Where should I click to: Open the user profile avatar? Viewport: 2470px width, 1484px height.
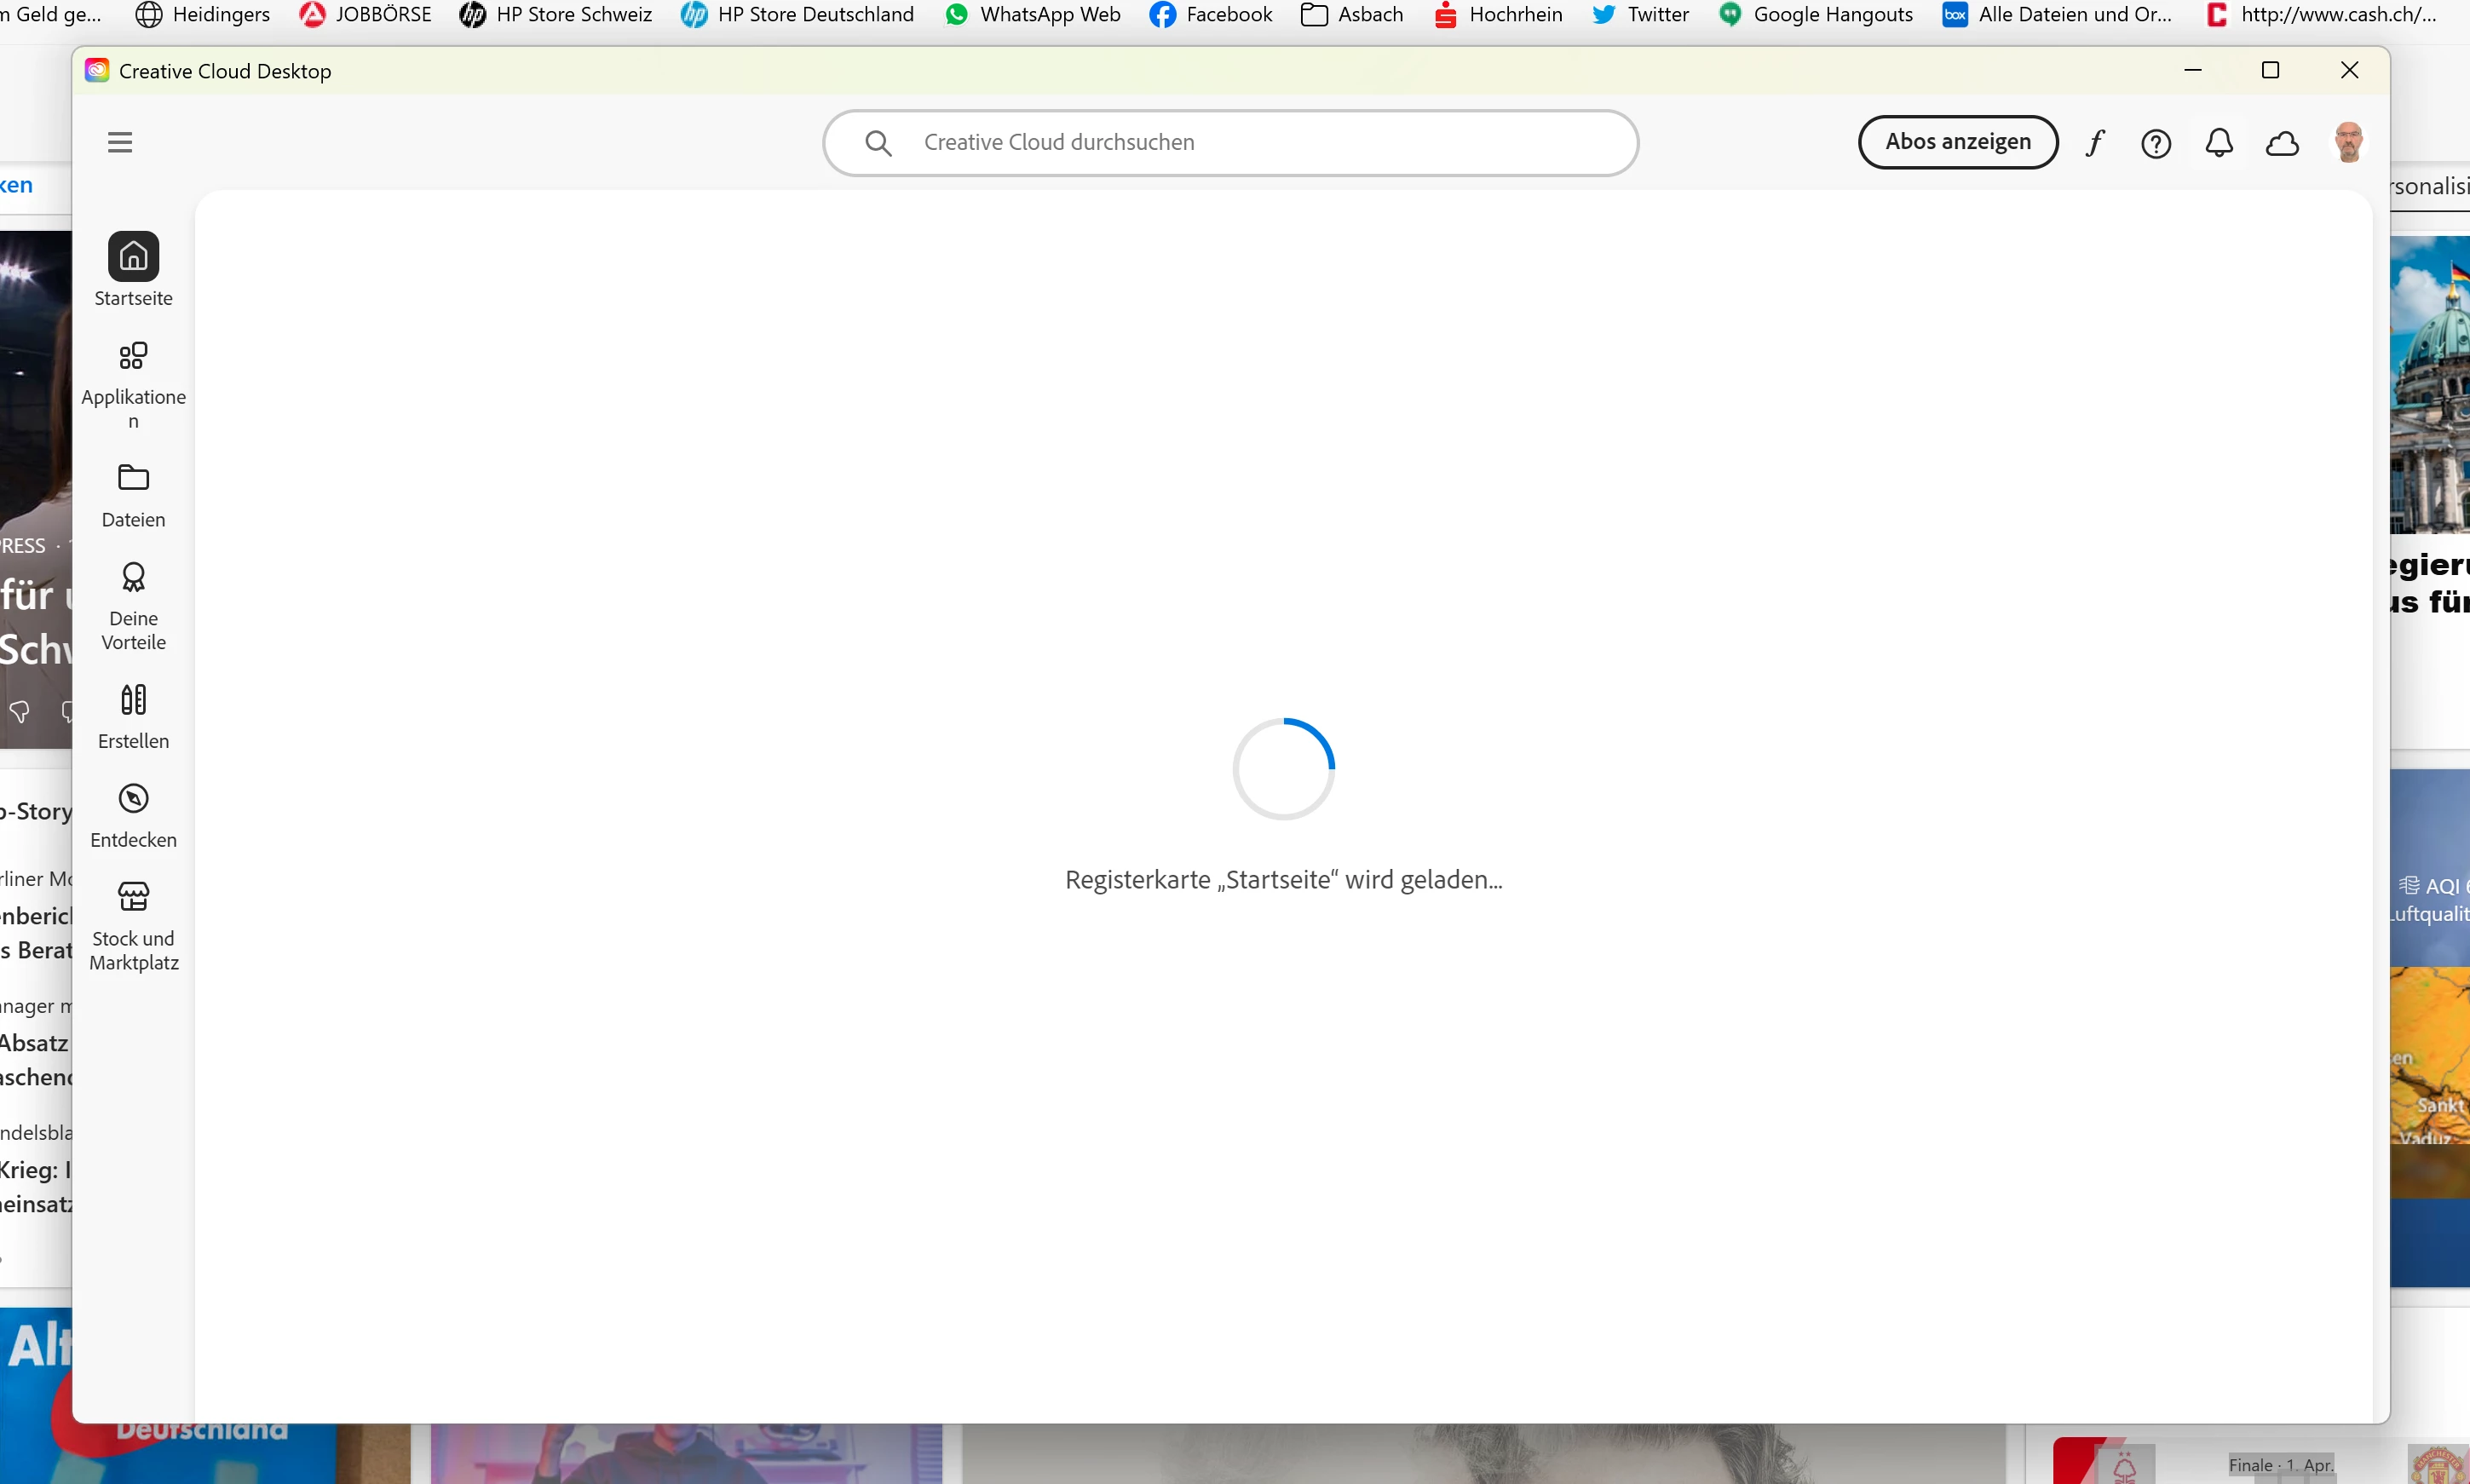click(x=2347, y=143)
